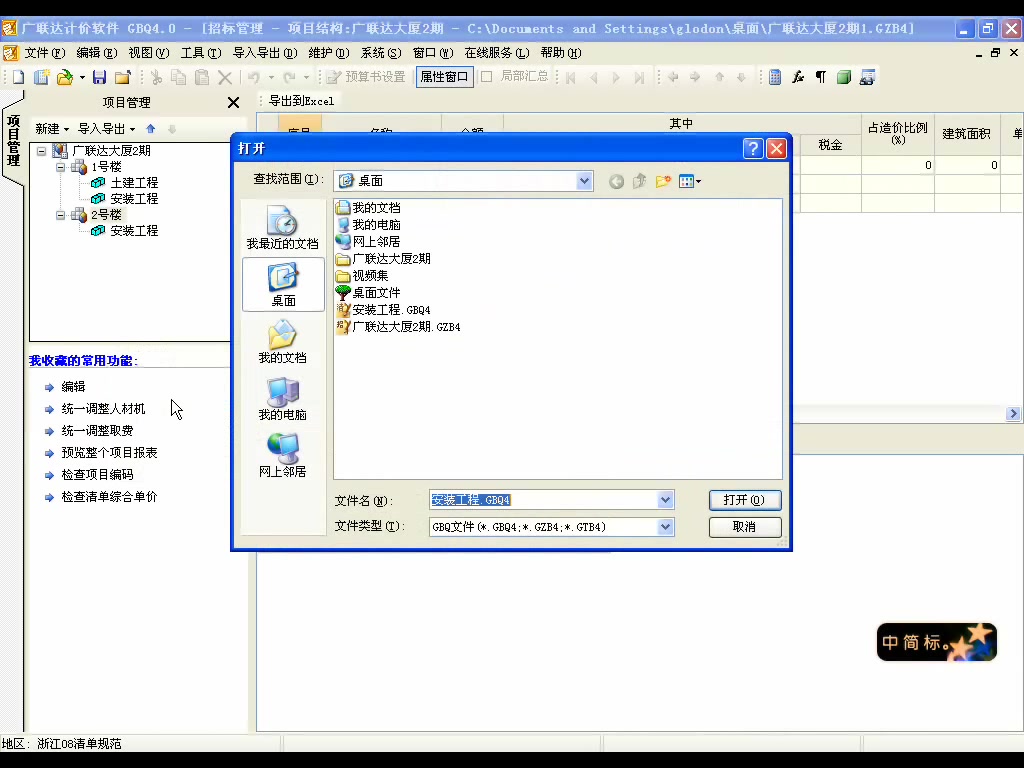The width and height of the screenshot is (1024, 768).
Task: Switch to the 导出到Excel tab
Action: click(300, 100)
